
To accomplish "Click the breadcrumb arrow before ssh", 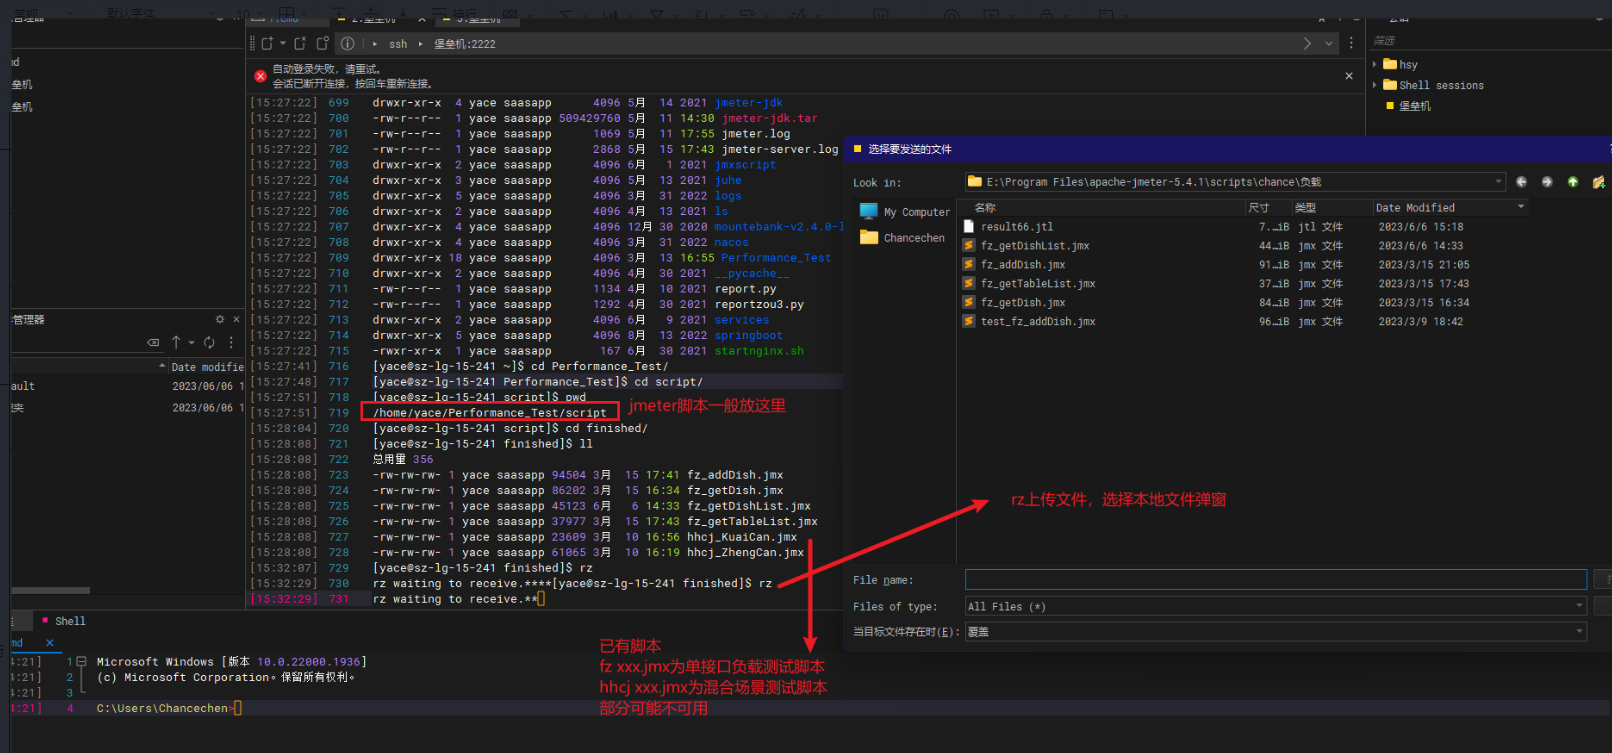I will click(x=375, y=44).
